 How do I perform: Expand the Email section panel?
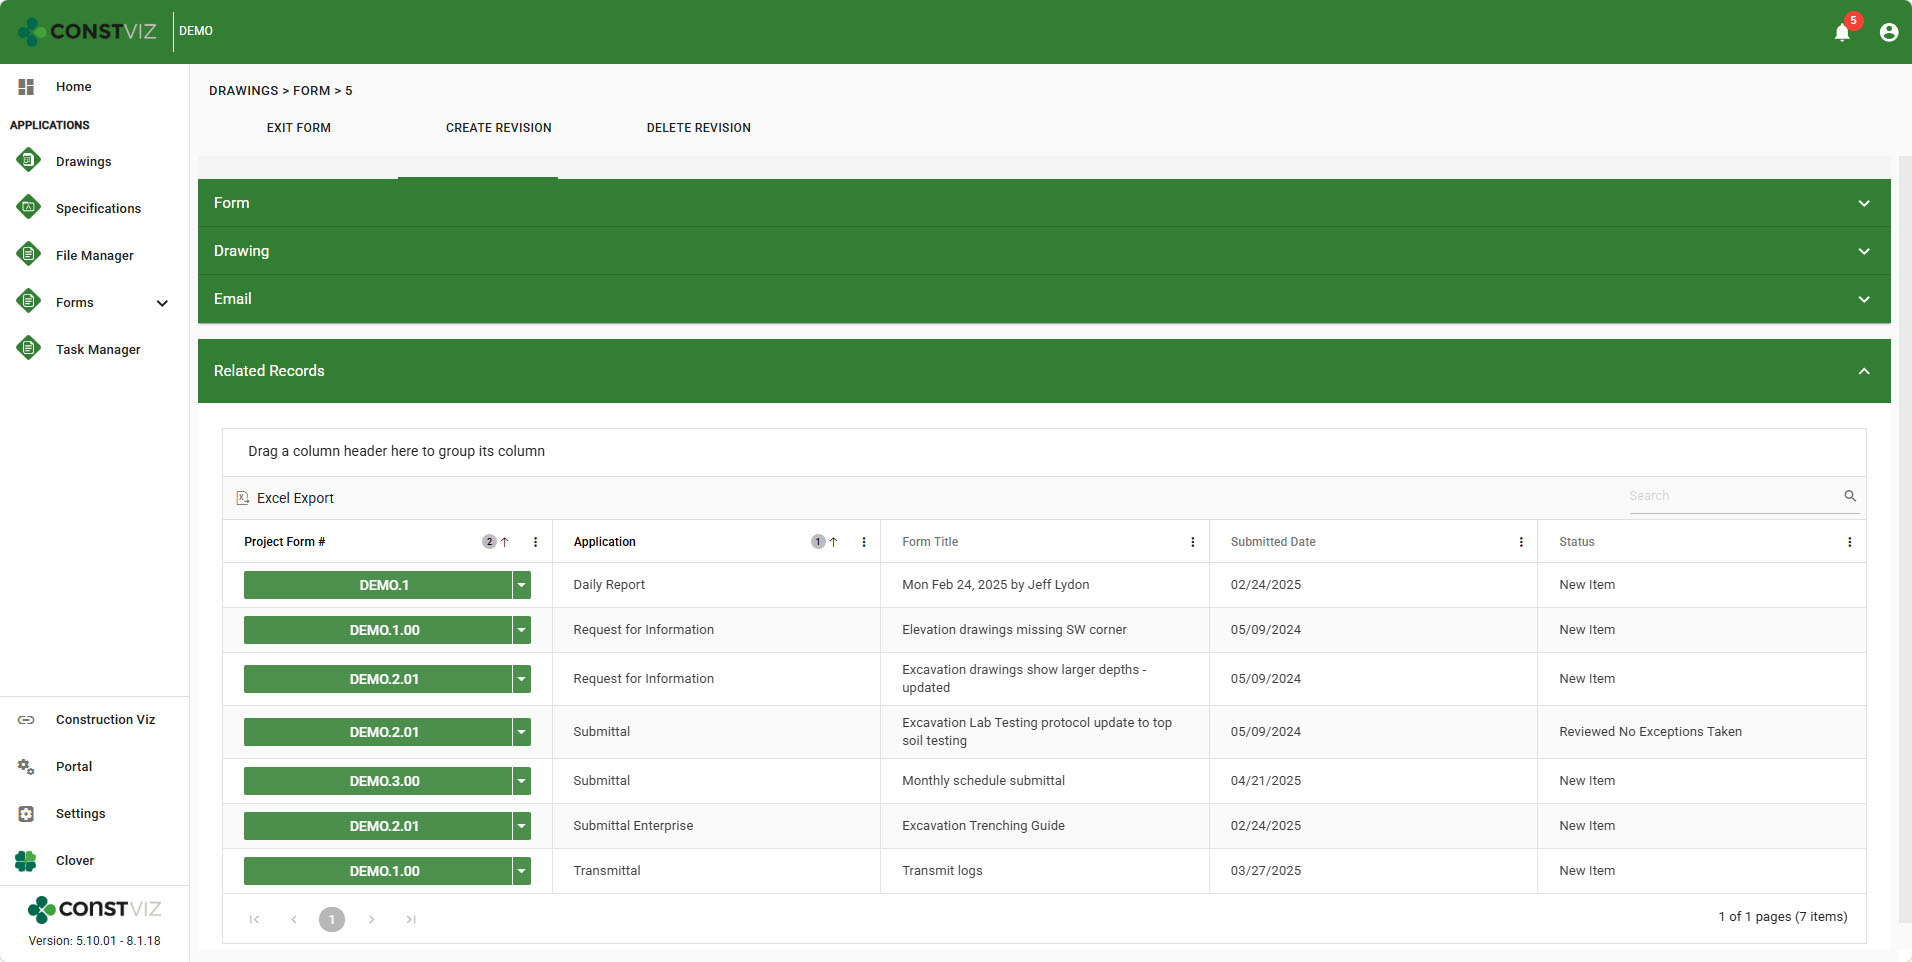click(1863, 299)
